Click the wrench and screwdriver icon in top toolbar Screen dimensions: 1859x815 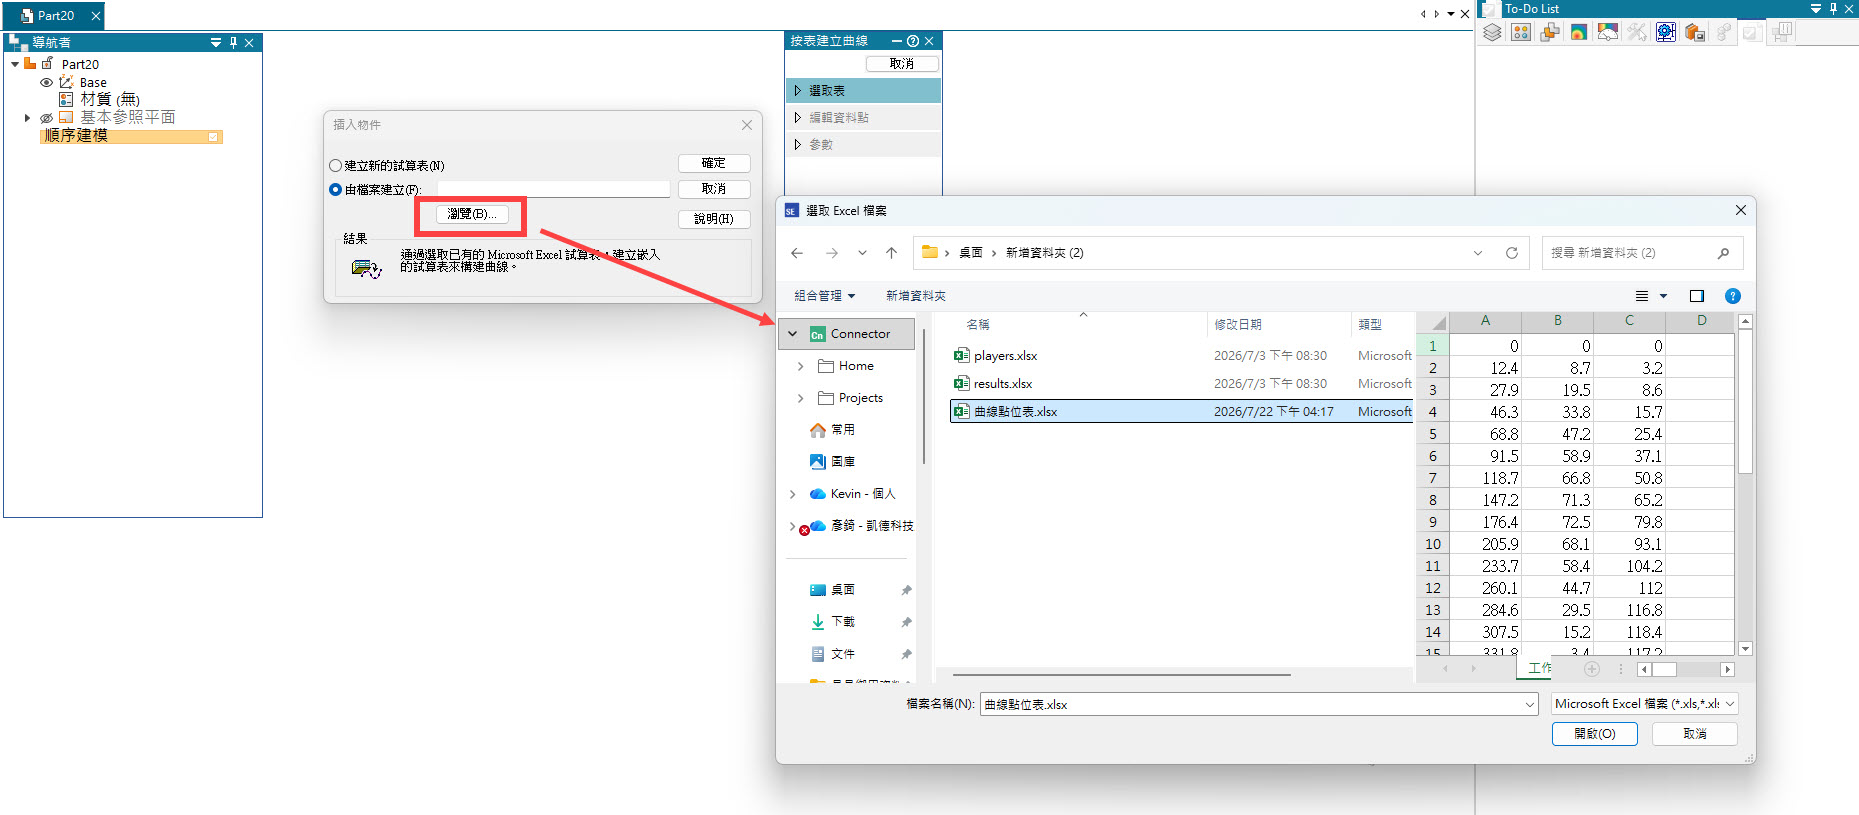(x=1637, y=32)
